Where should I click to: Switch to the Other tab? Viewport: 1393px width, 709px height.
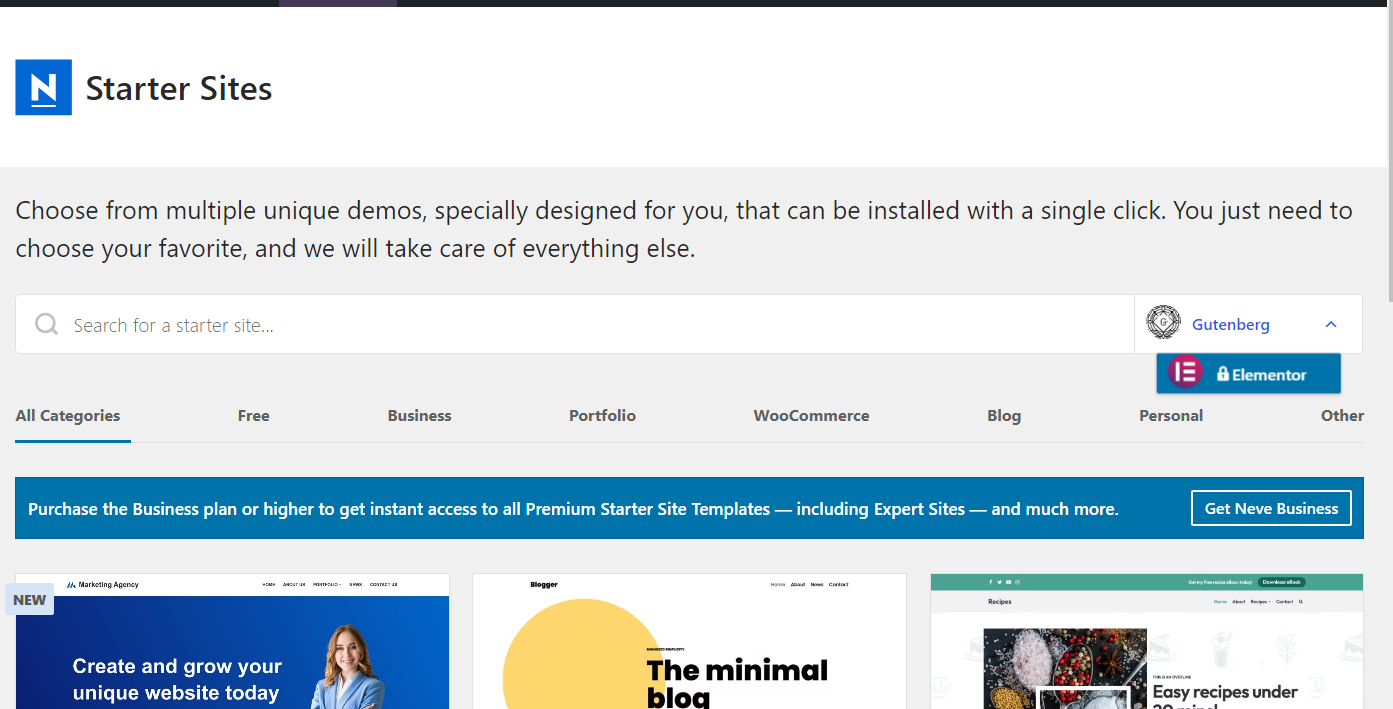[1342, 416]
